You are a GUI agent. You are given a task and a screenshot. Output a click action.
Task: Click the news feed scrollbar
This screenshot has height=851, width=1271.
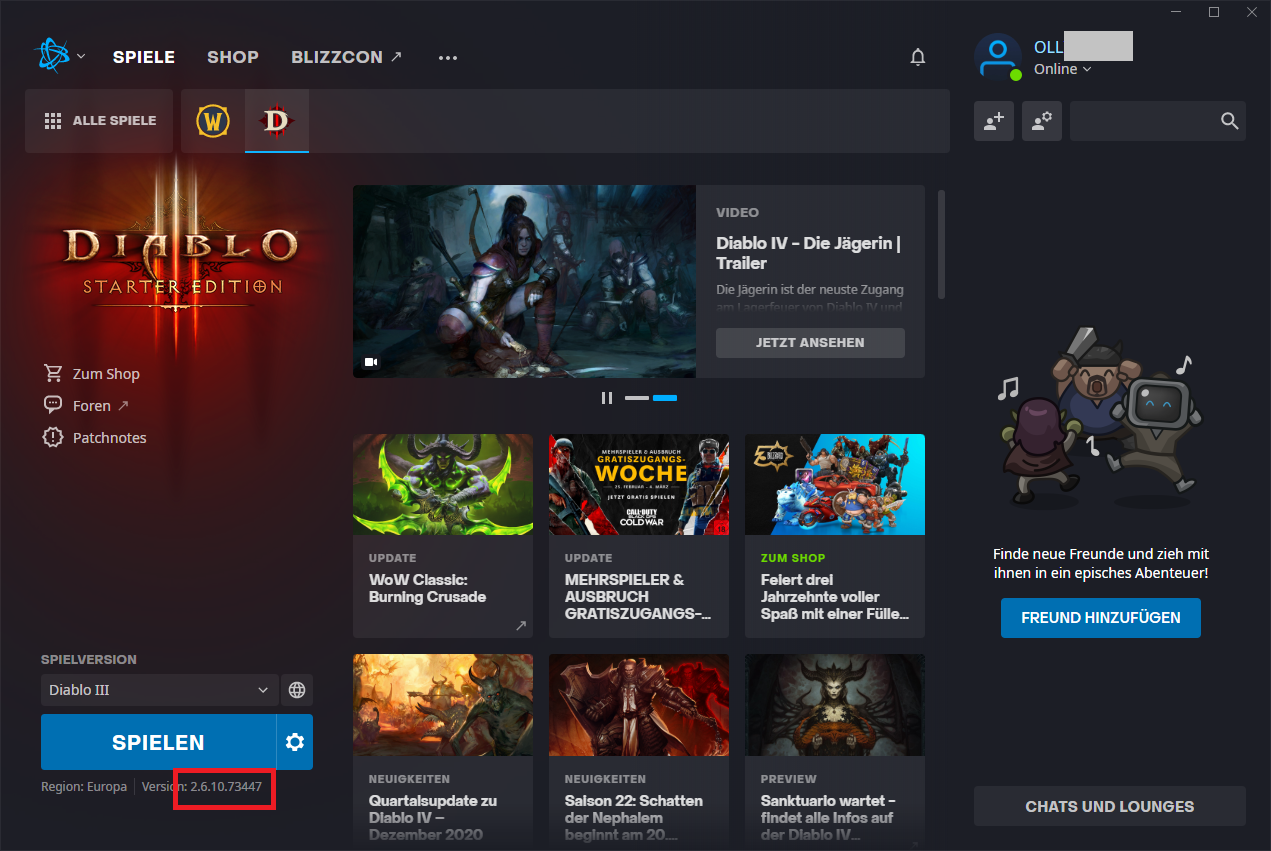pyautogui.click(x=941, y=244)
